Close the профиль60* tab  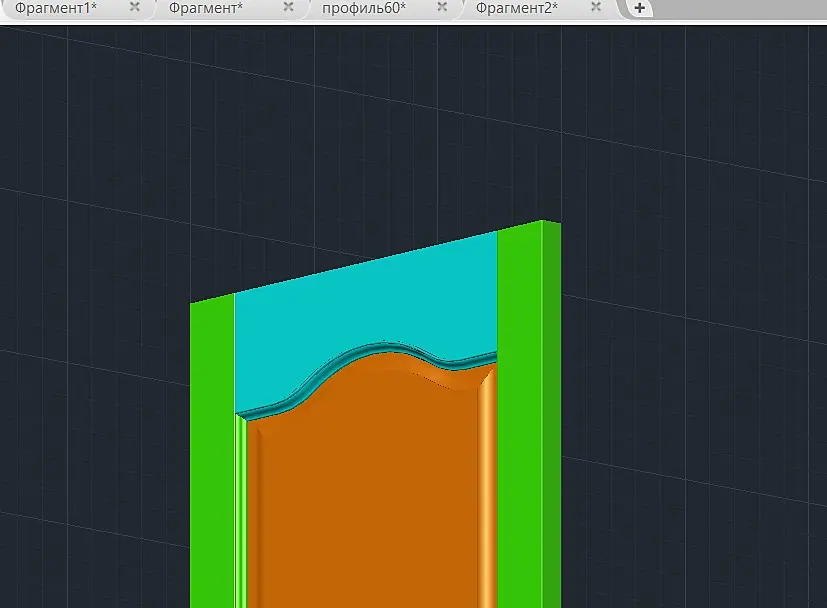click(x=443, y=7)
